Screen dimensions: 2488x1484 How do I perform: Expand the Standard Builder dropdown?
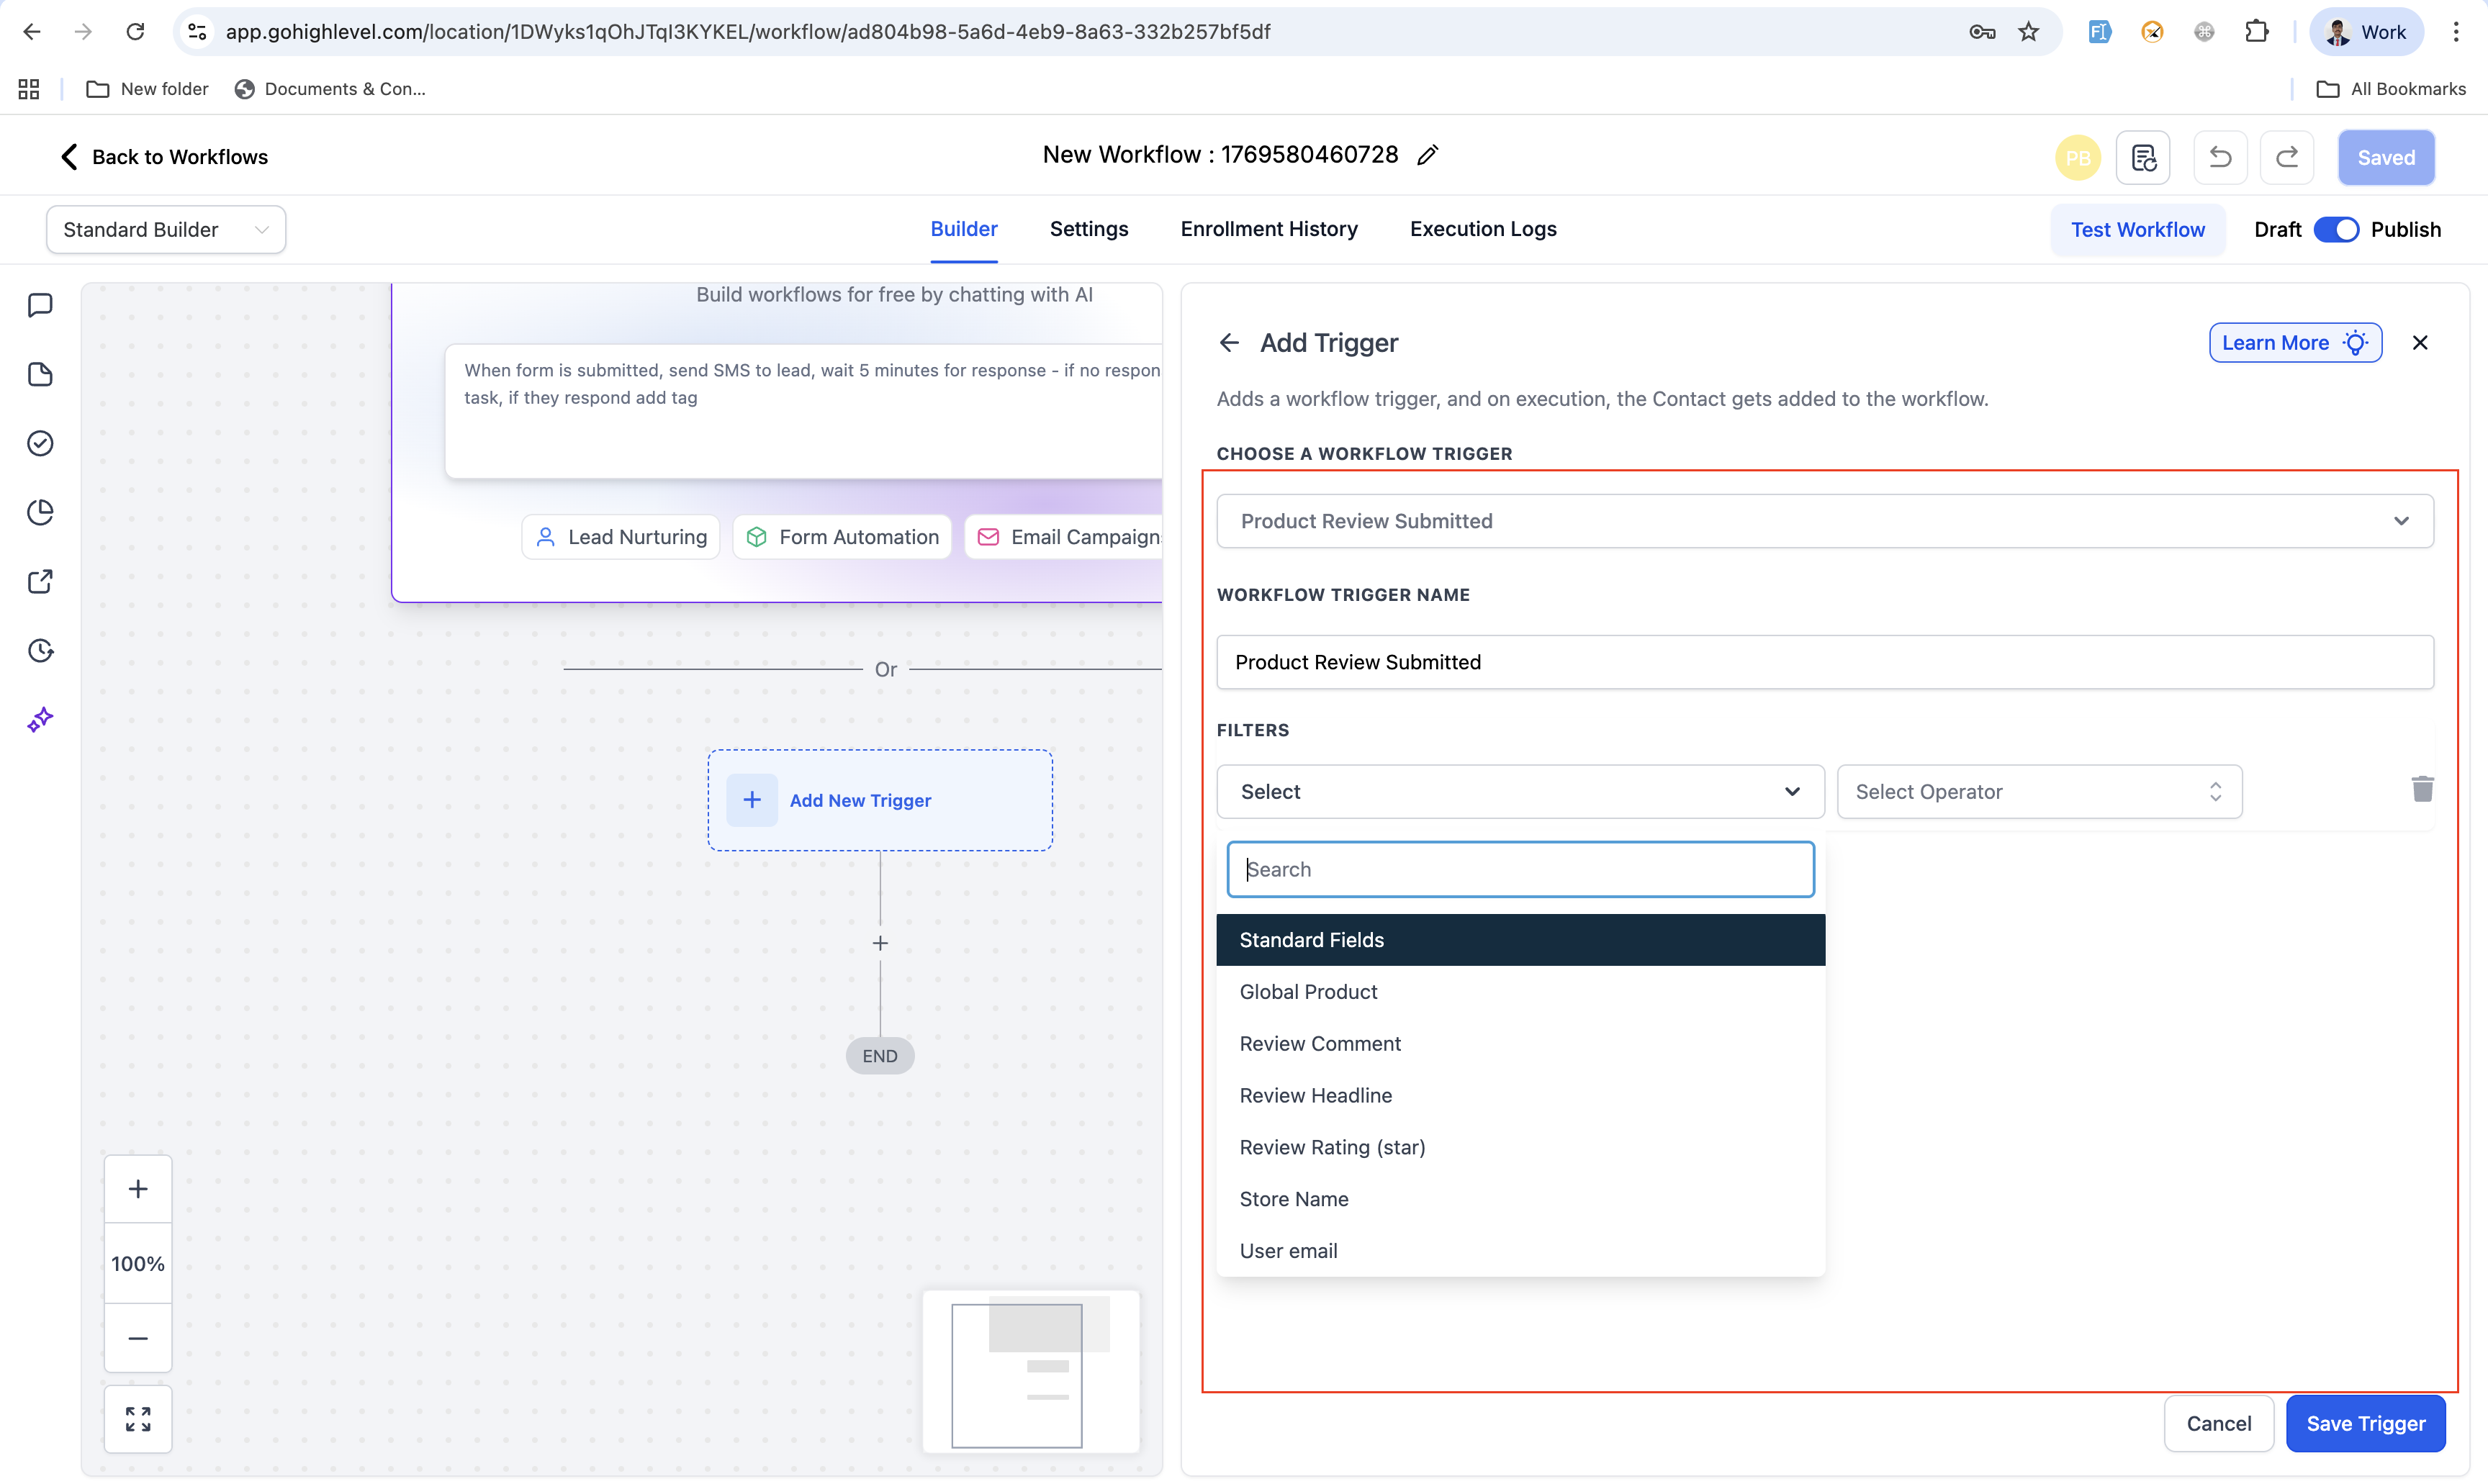click(x=166, y=229)
